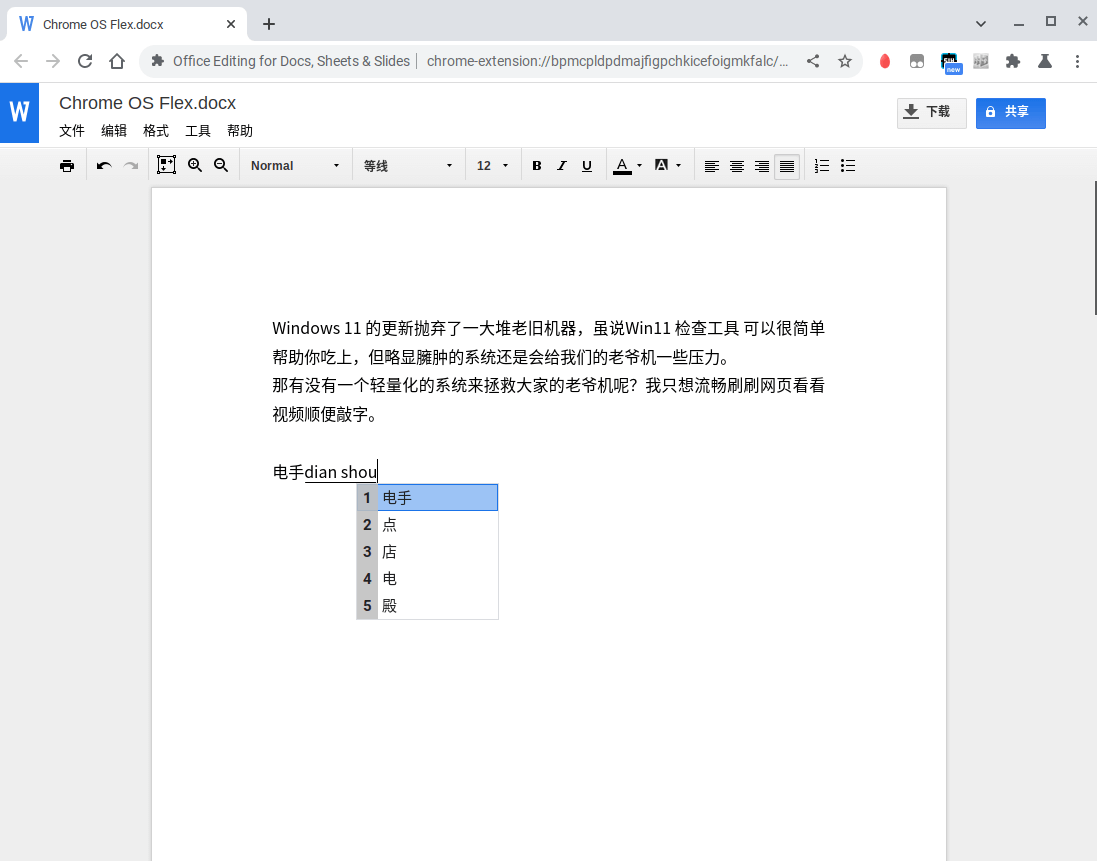This screenshot has height=861, width=1097.
Task: Click the Zoom Out magnifier icon
Action: pyautogui.click(x=221, y=165)
